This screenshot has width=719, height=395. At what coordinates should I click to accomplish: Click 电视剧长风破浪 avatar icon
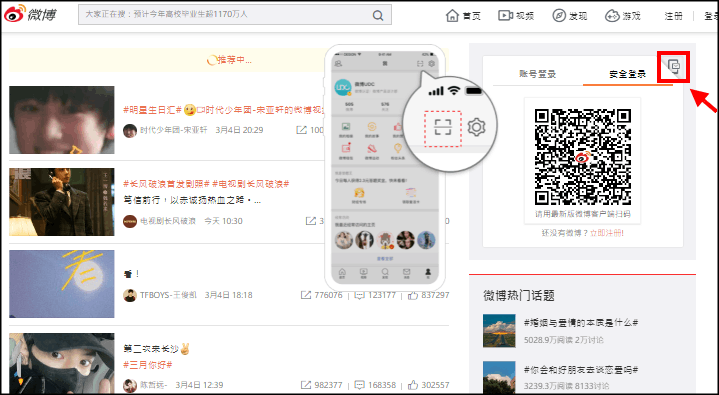pos(130,221)
